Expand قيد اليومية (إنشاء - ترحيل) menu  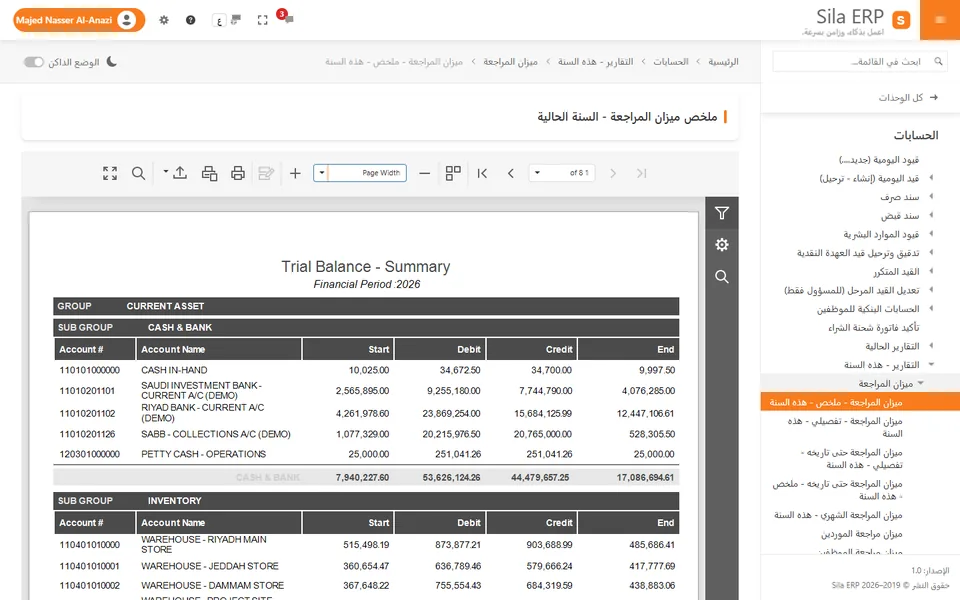tap(869, 178)
